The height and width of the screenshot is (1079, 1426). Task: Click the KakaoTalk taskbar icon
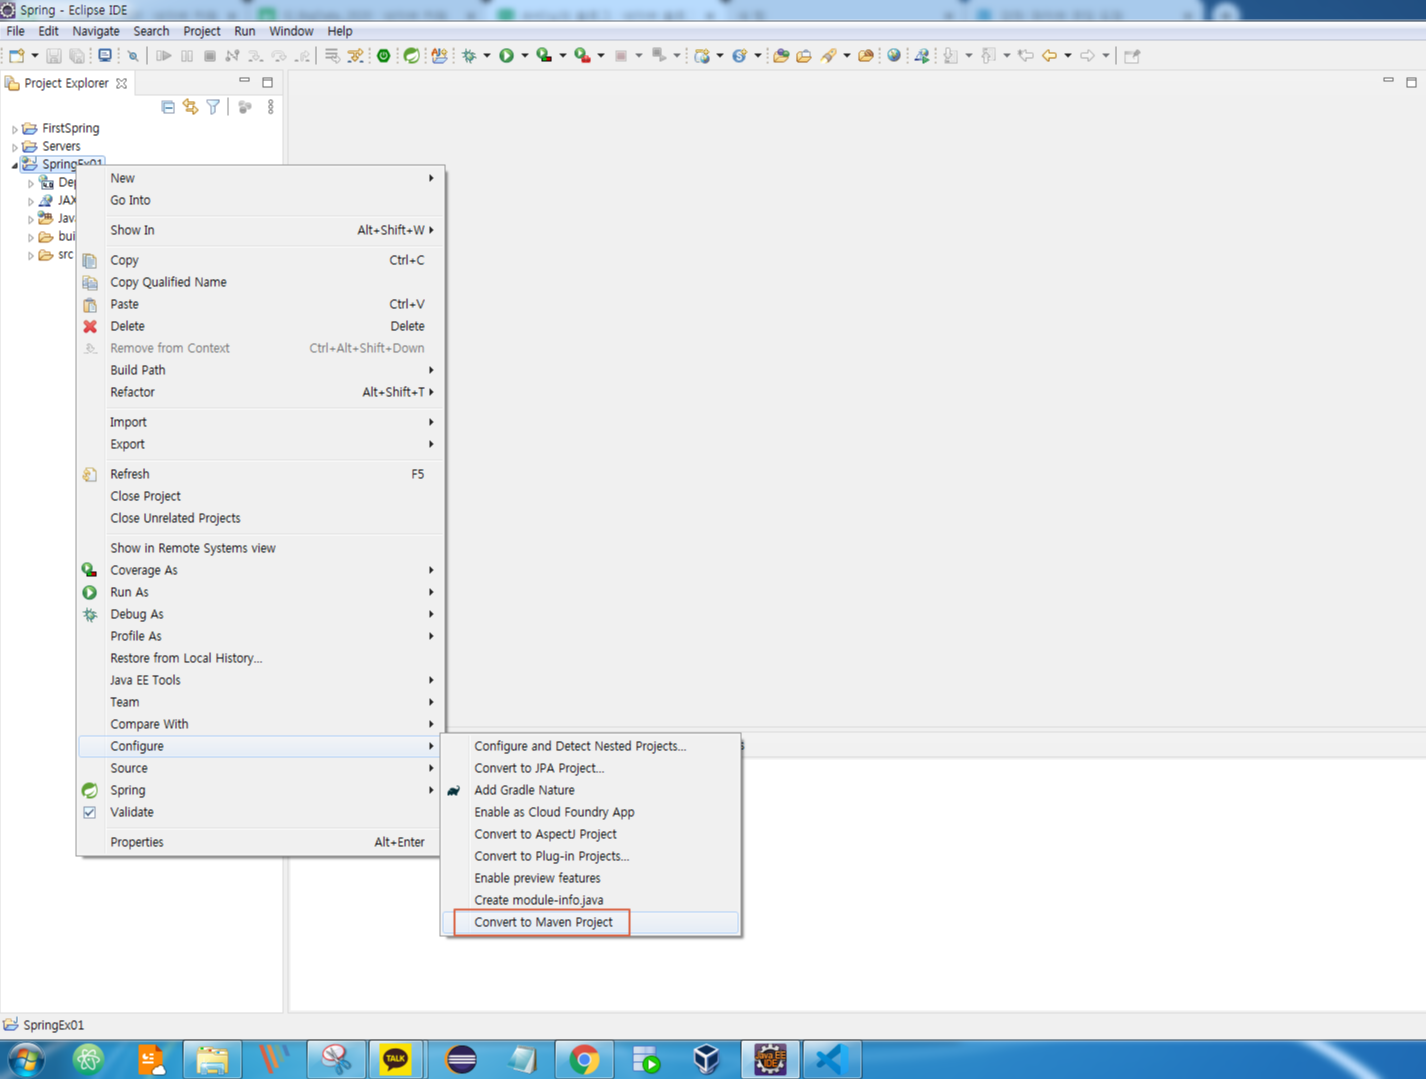[395, 1059]
